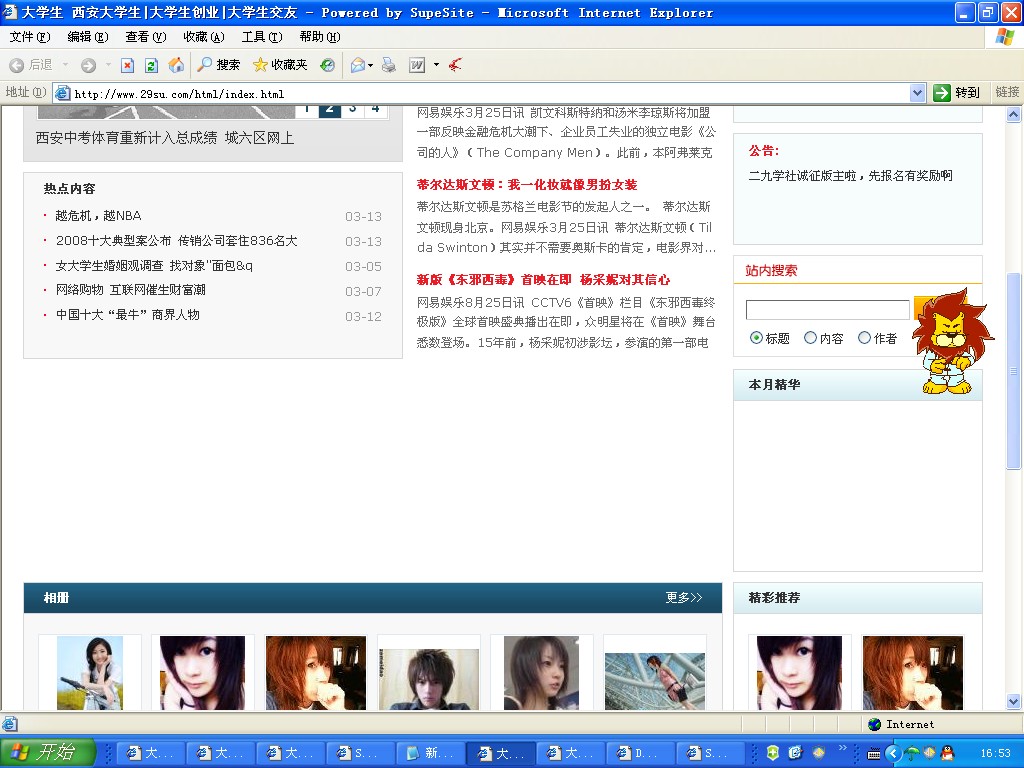This screenshot has width=1024, height=768.
Task: Click the IE icon in status bar
Action: pyautogui.click(x=9, y=724)
